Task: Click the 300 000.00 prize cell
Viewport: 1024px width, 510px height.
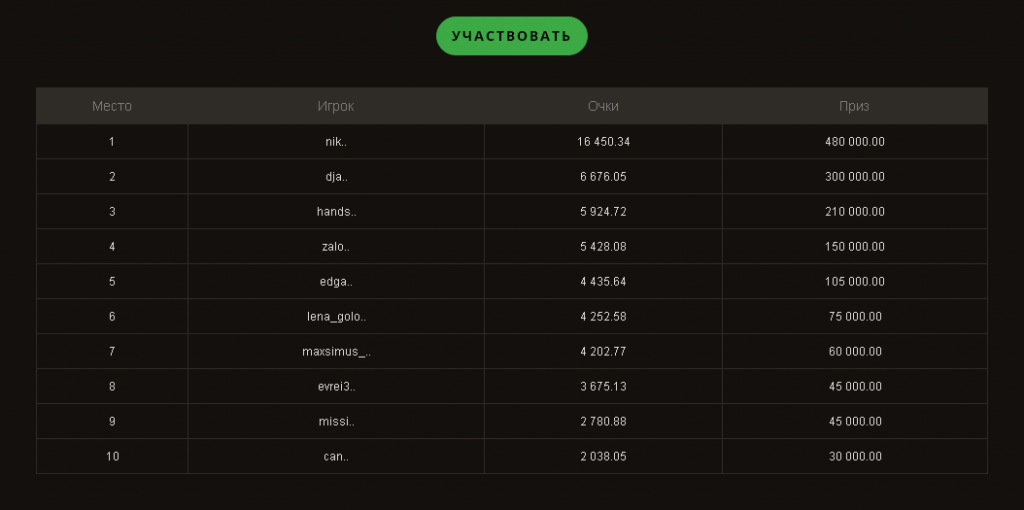Action: pos(854,177)
